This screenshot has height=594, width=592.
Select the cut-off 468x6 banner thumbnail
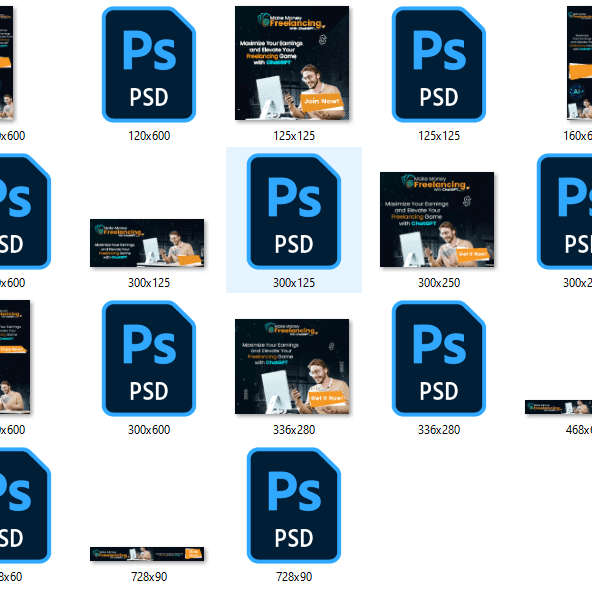[558, 407]
